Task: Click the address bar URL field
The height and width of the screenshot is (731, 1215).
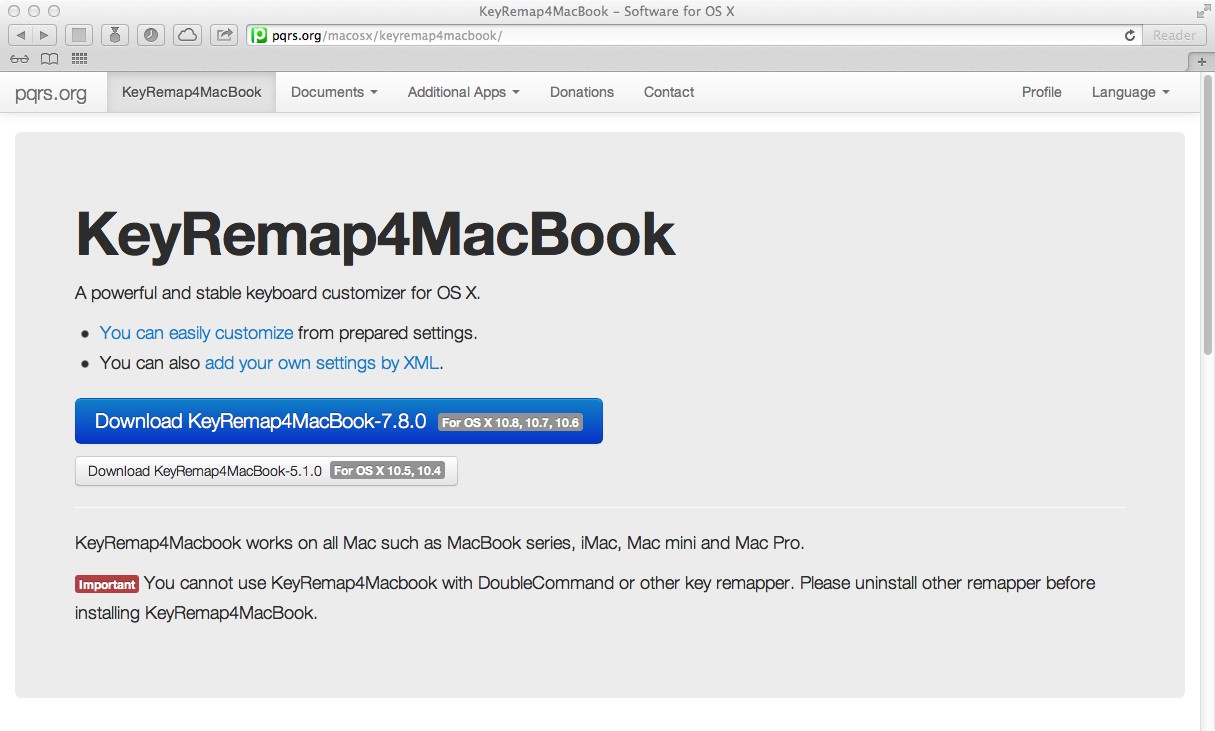Action: click(x=694, y=35)
